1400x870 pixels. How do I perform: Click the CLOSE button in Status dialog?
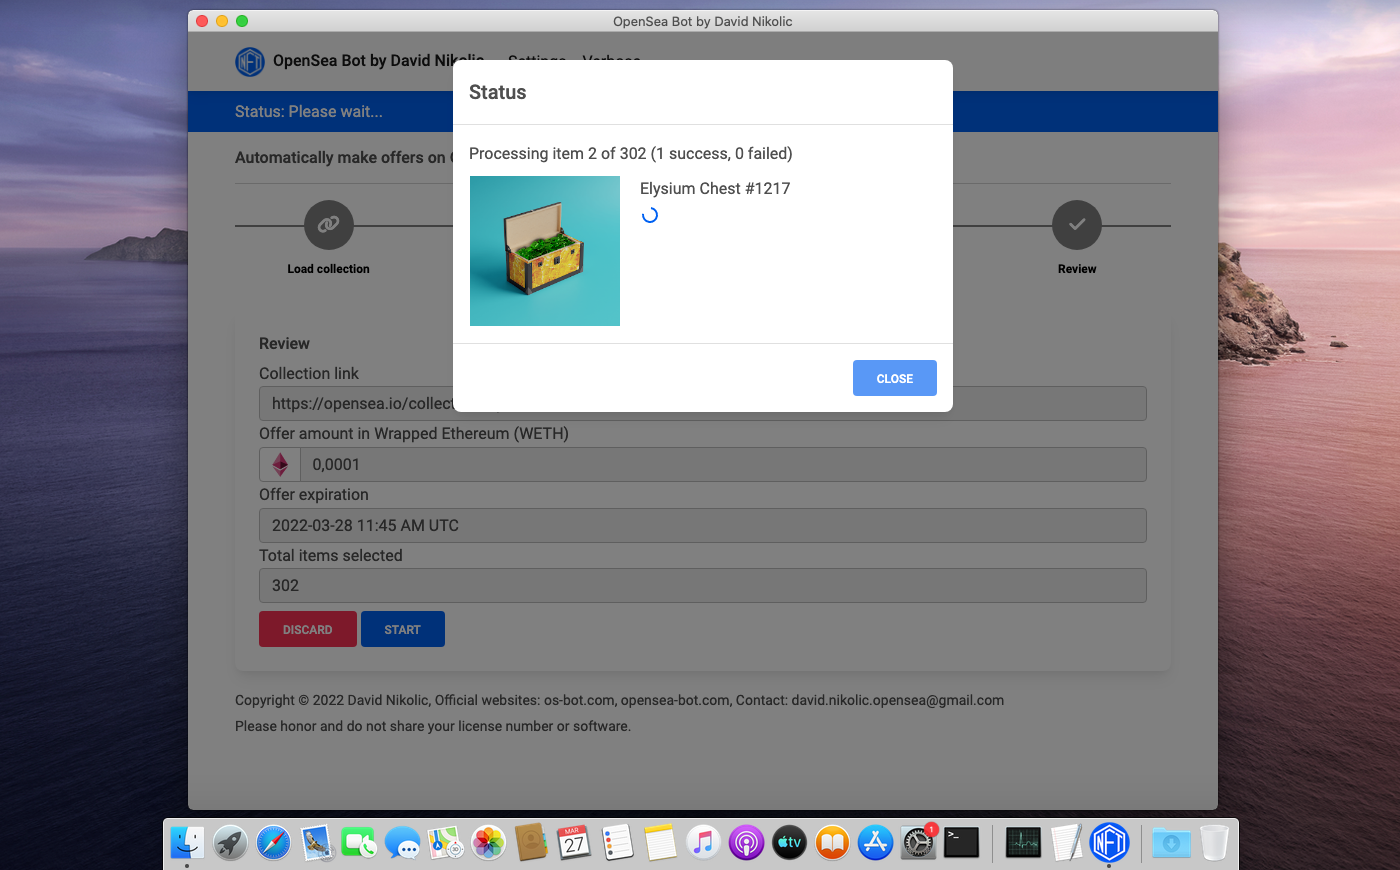click(x=894, y=378)
